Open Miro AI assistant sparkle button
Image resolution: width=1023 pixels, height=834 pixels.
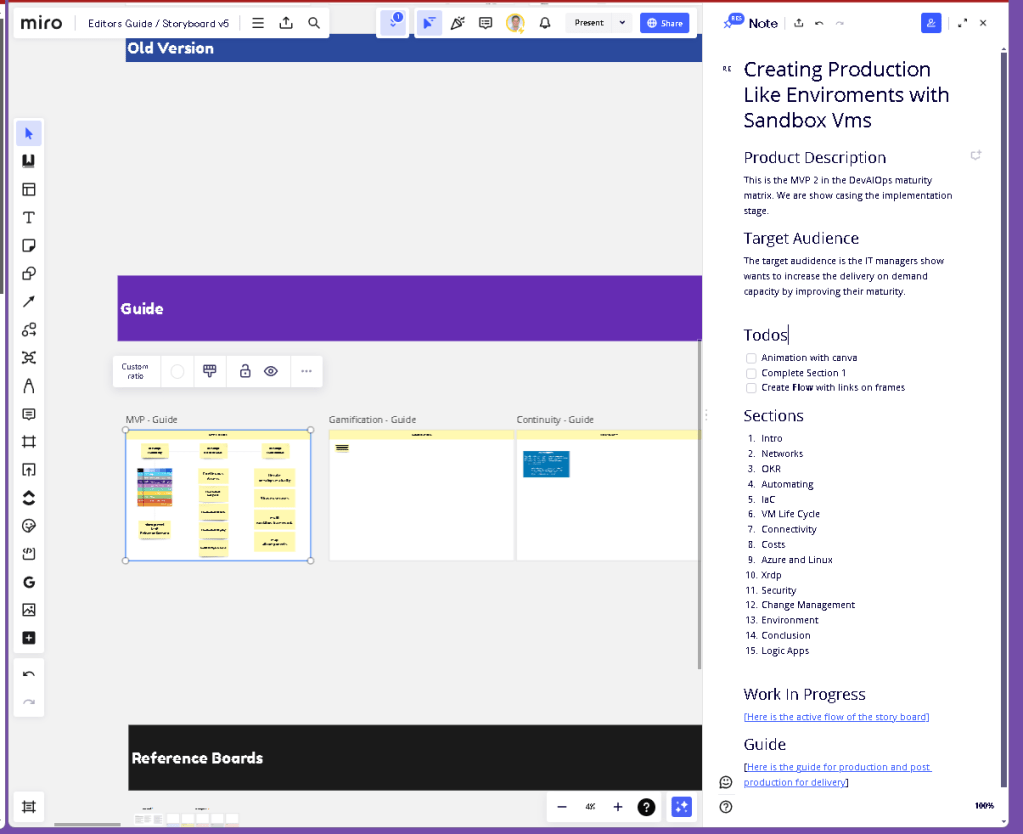tap(681, 807)
